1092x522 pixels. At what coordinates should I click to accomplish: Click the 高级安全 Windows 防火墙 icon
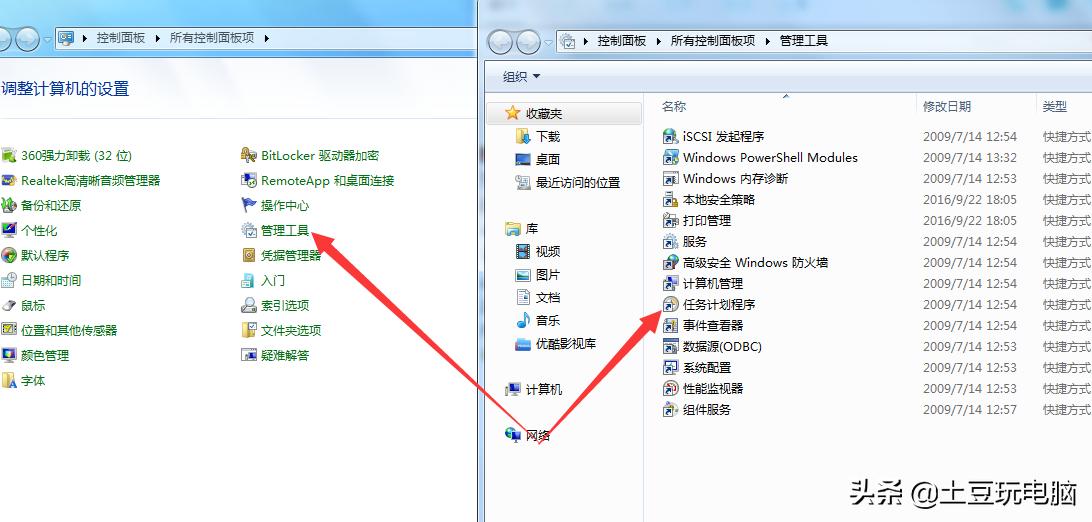(x=670, y=262)
